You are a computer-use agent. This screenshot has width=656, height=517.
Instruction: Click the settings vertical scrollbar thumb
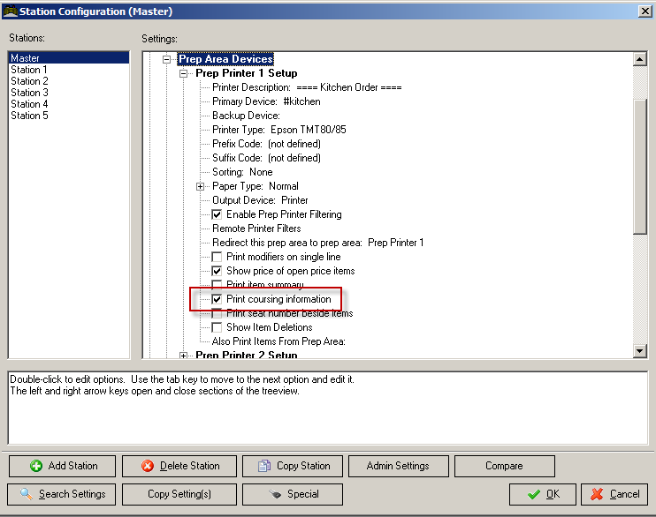640,166
